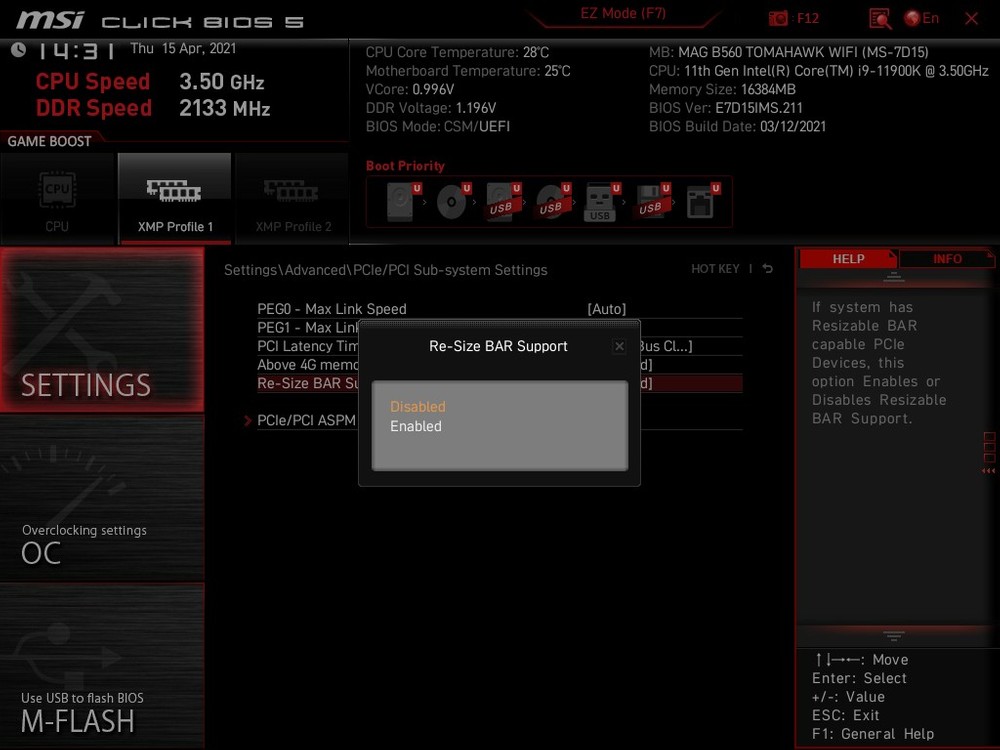Switch to EZ Mode (F7)
The image size is (1000, 750).
(623, 13)
